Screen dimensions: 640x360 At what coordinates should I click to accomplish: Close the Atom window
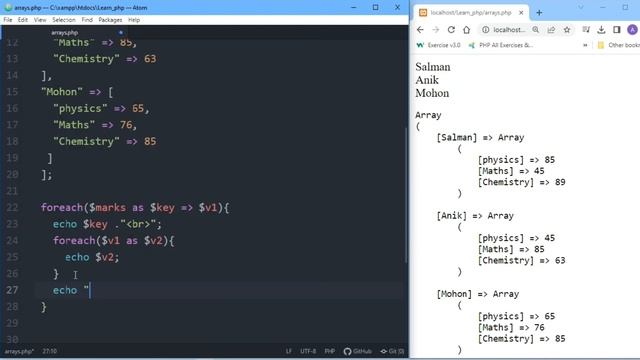pos(397,7)
